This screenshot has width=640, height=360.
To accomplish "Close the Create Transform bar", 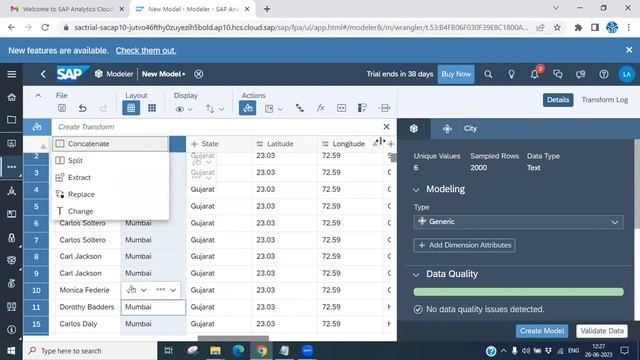I will (x=386, y=127).
